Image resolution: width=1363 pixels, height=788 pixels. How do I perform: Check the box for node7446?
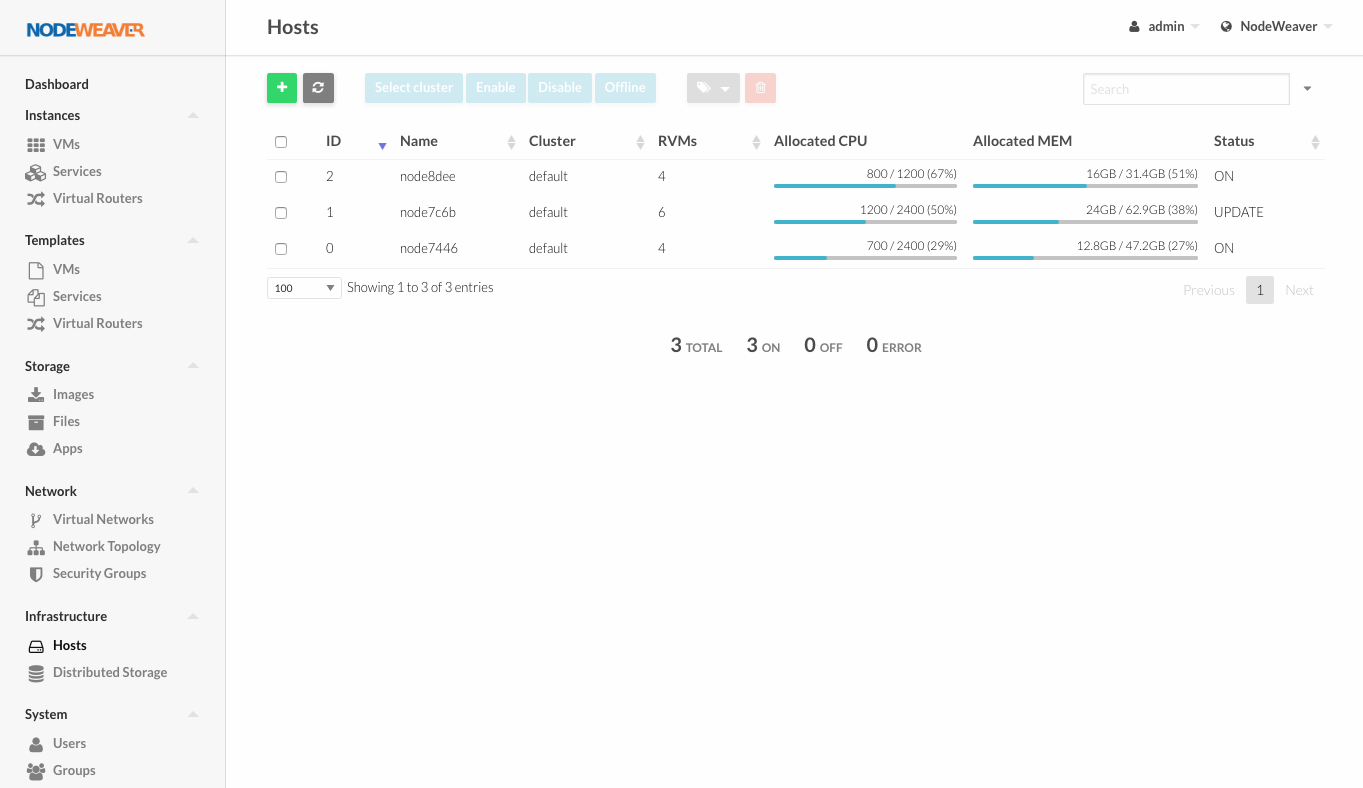[281, 249]
